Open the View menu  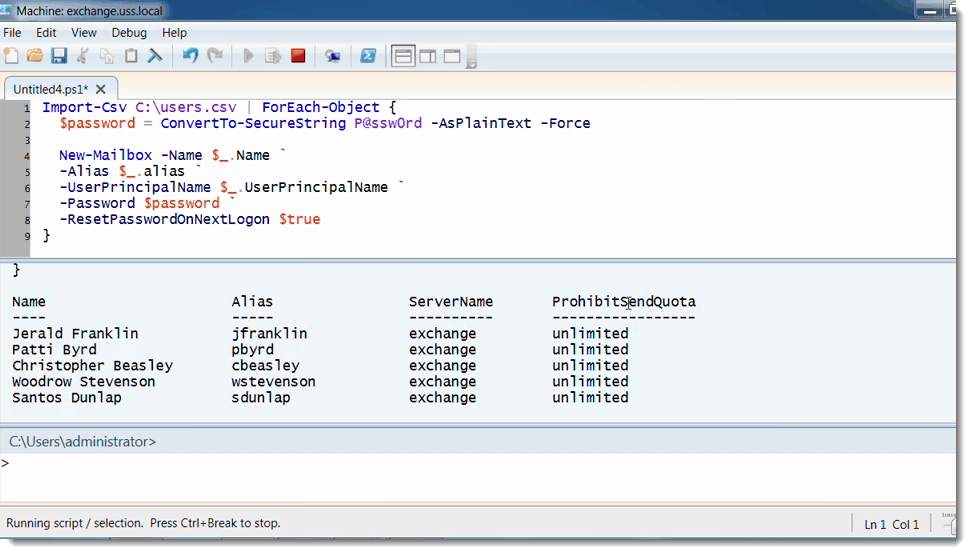coord(84,33)
